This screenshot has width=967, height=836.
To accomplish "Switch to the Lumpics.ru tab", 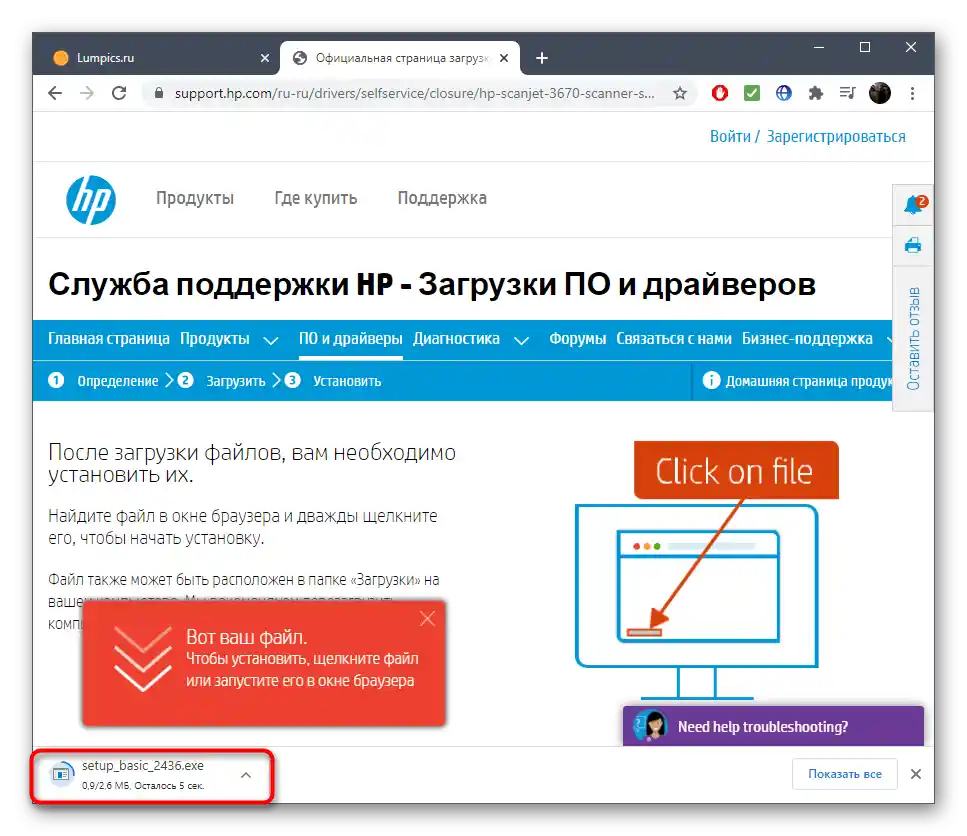I will [155, 58].
